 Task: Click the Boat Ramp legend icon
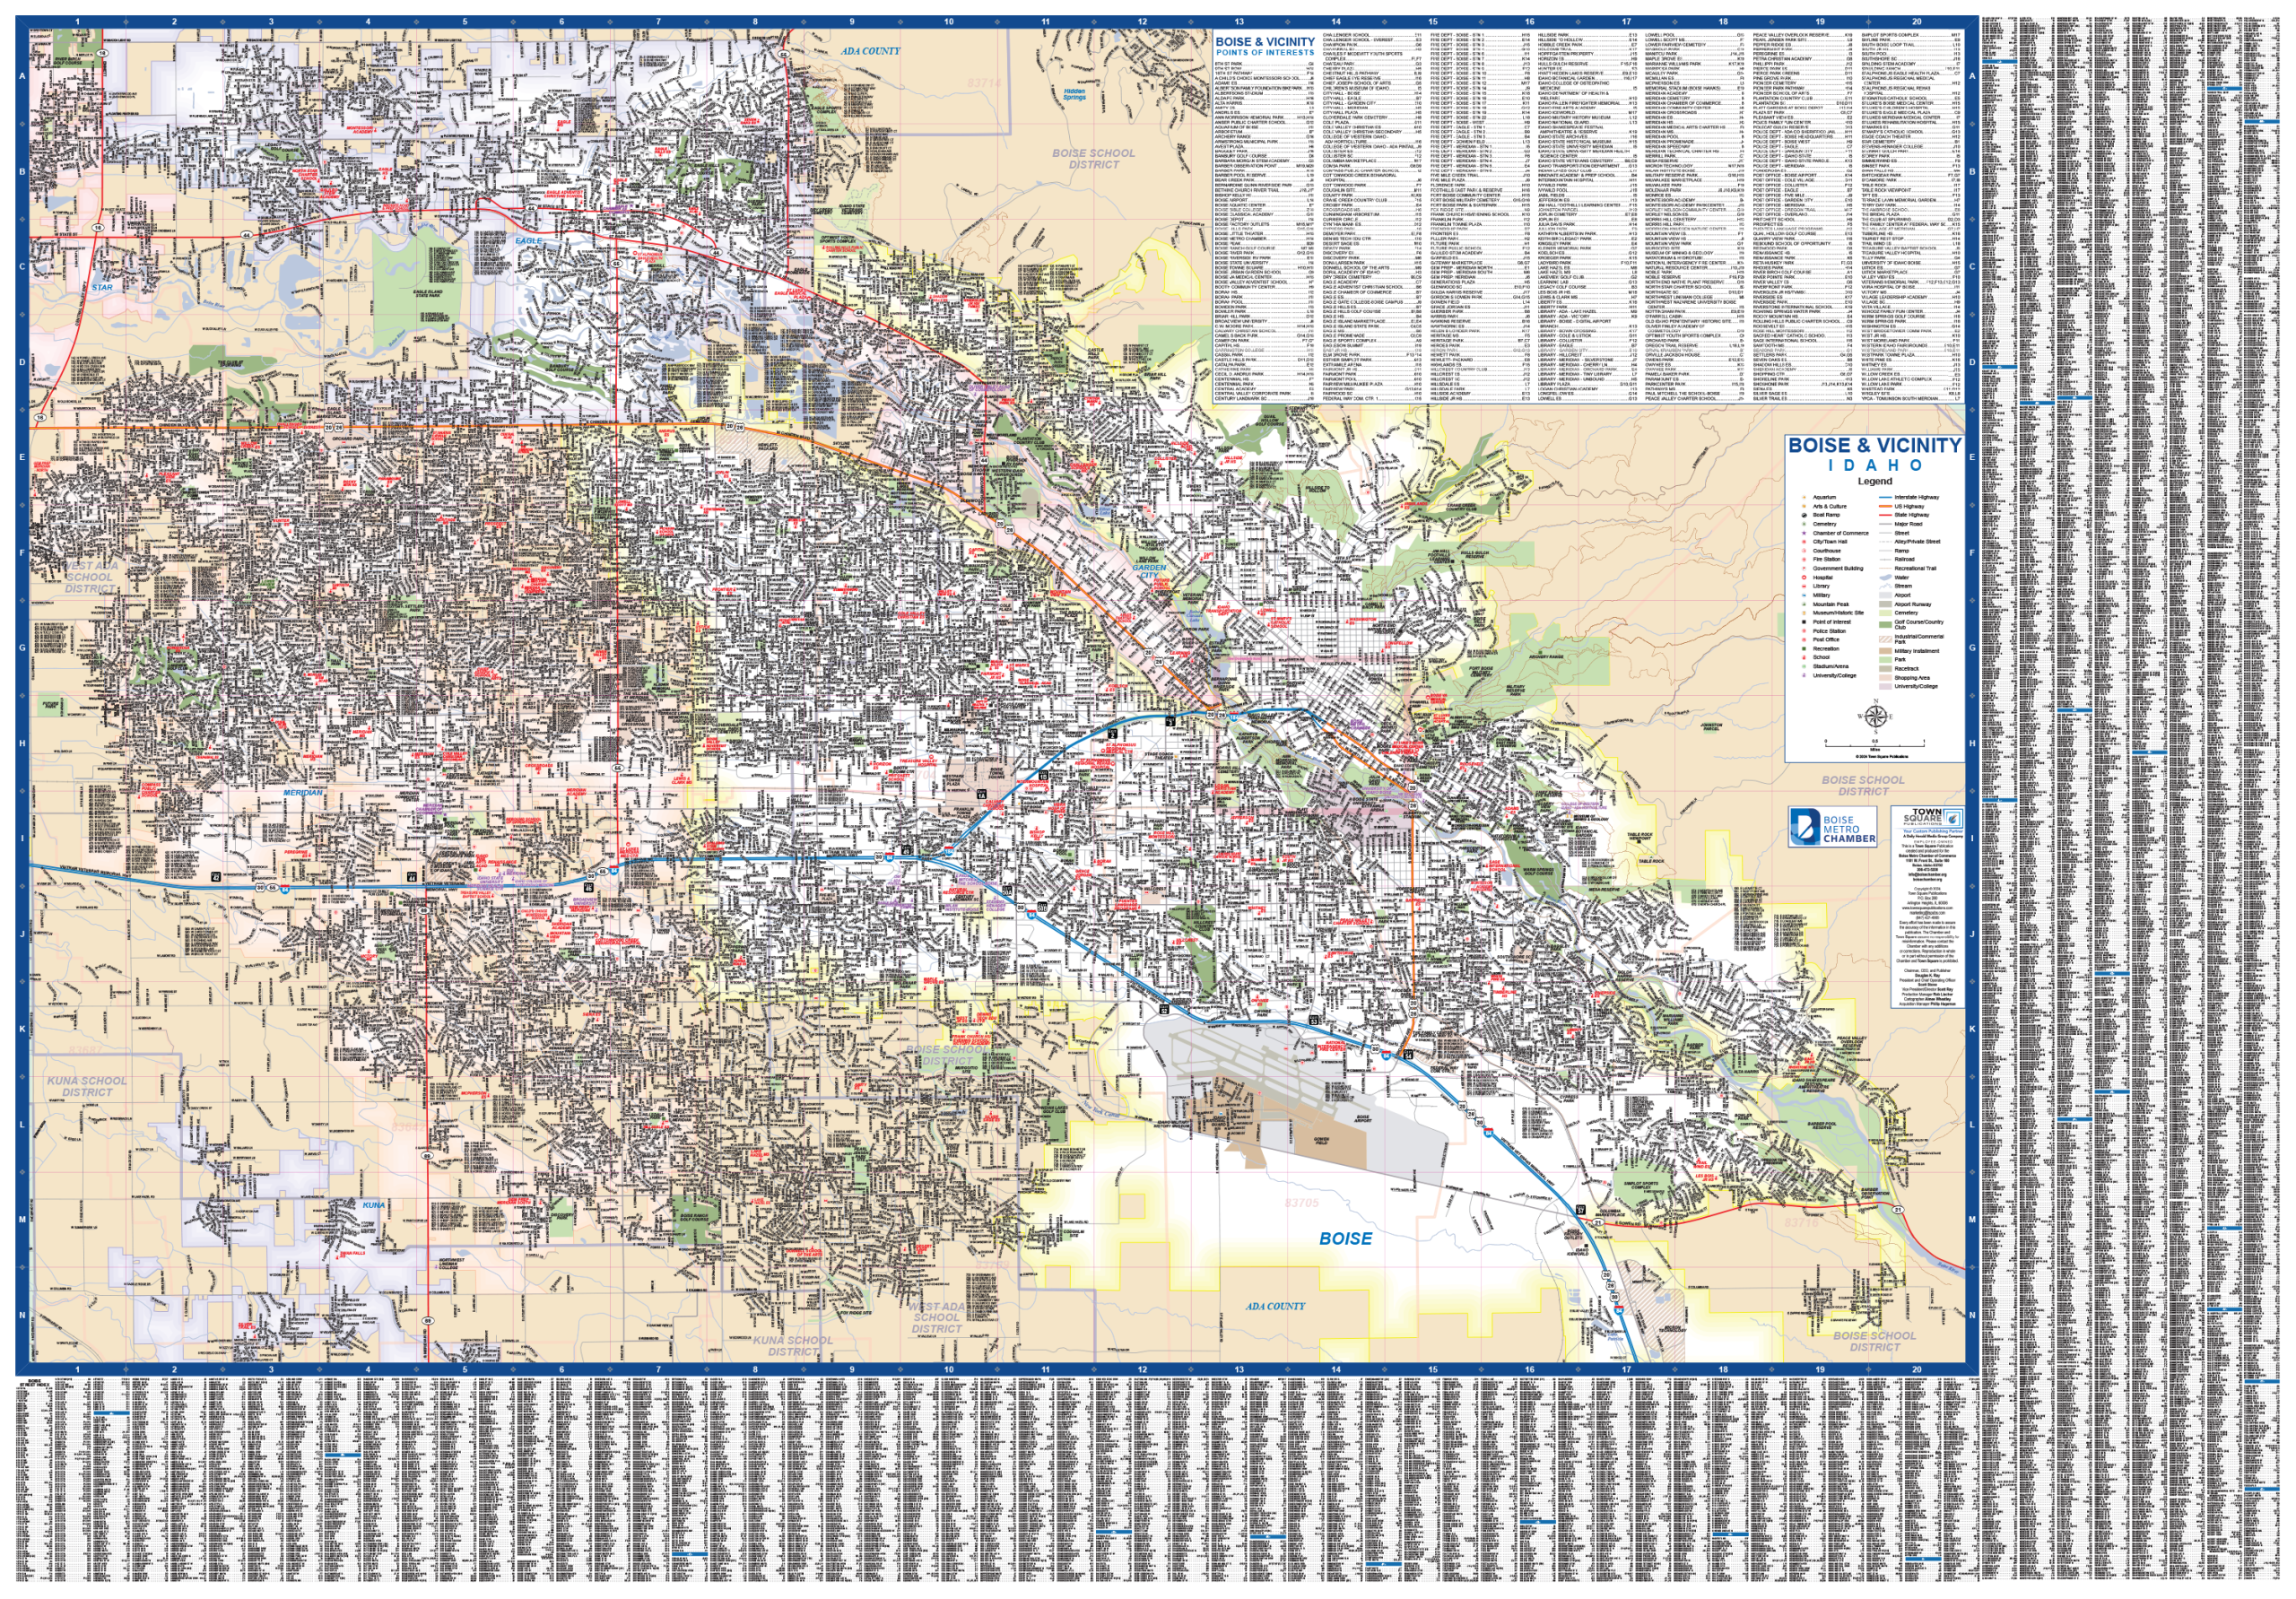1804,515
